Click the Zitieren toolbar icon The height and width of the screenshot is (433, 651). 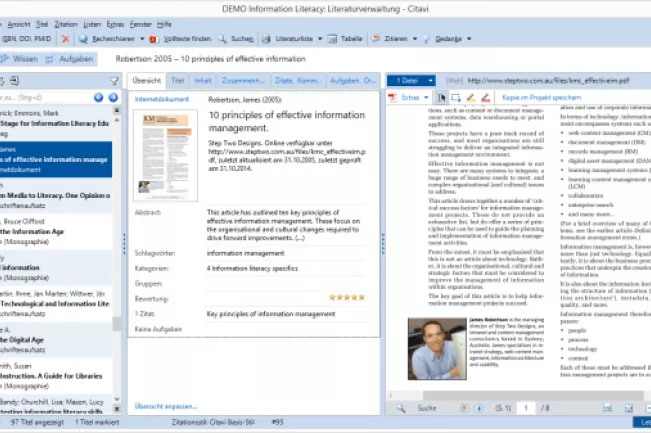coord(376,39)
